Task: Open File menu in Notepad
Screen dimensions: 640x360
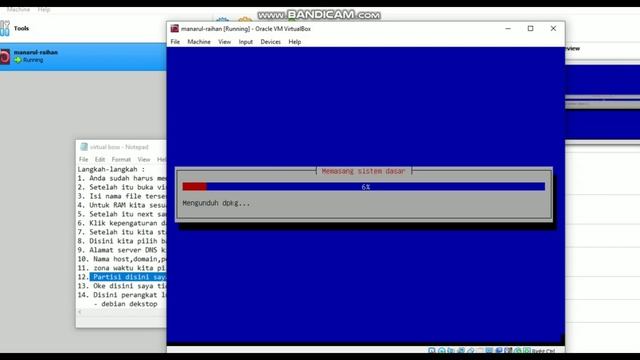Action: [84, 159]
